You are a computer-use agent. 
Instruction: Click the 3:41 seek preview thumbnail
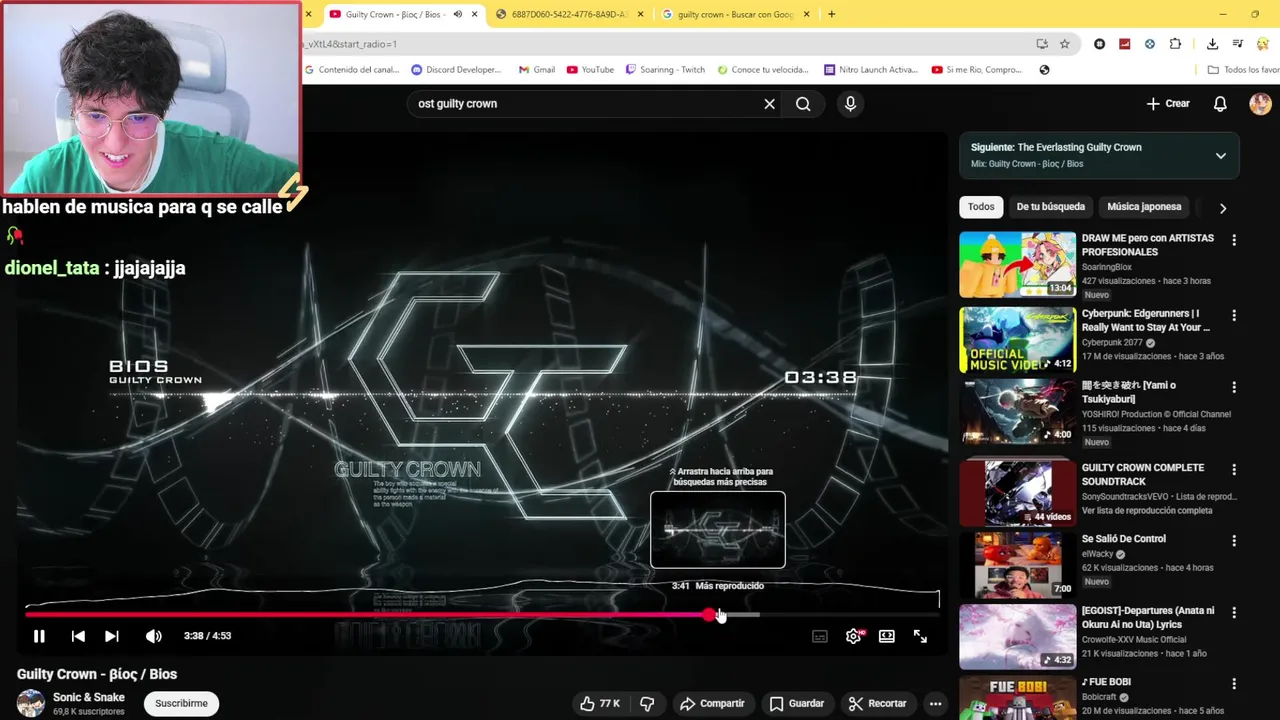(x=718, y=530)
